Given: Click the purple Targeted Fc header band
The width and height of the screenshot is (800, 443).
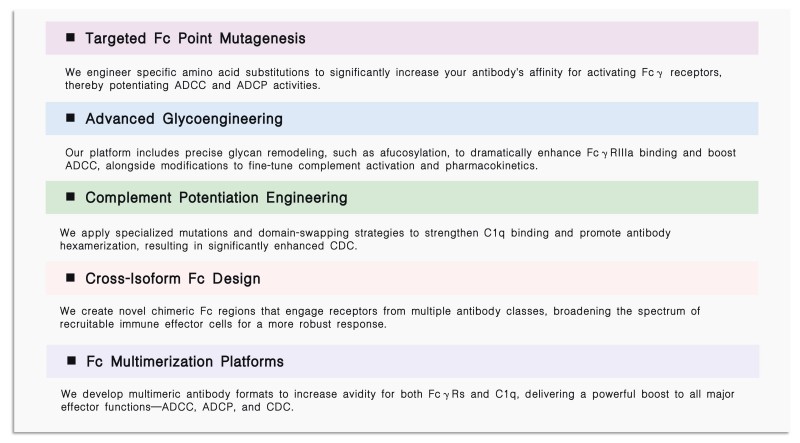Looking at the screenshot, I should tap(402, 38).
